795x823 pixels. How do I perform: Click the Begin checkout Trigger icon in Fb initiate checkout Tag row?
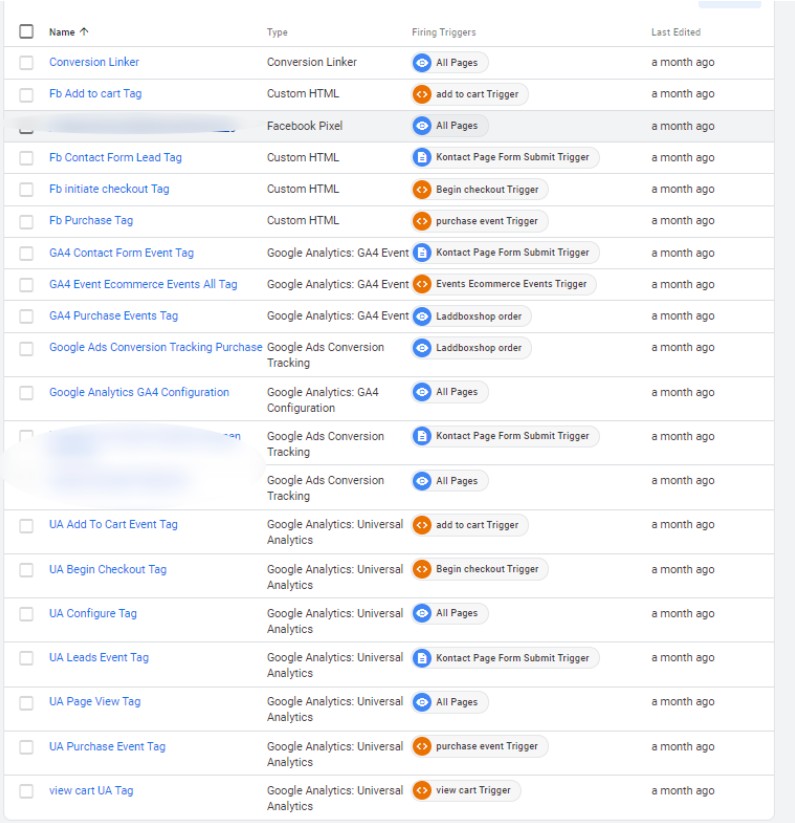point(422,189)
